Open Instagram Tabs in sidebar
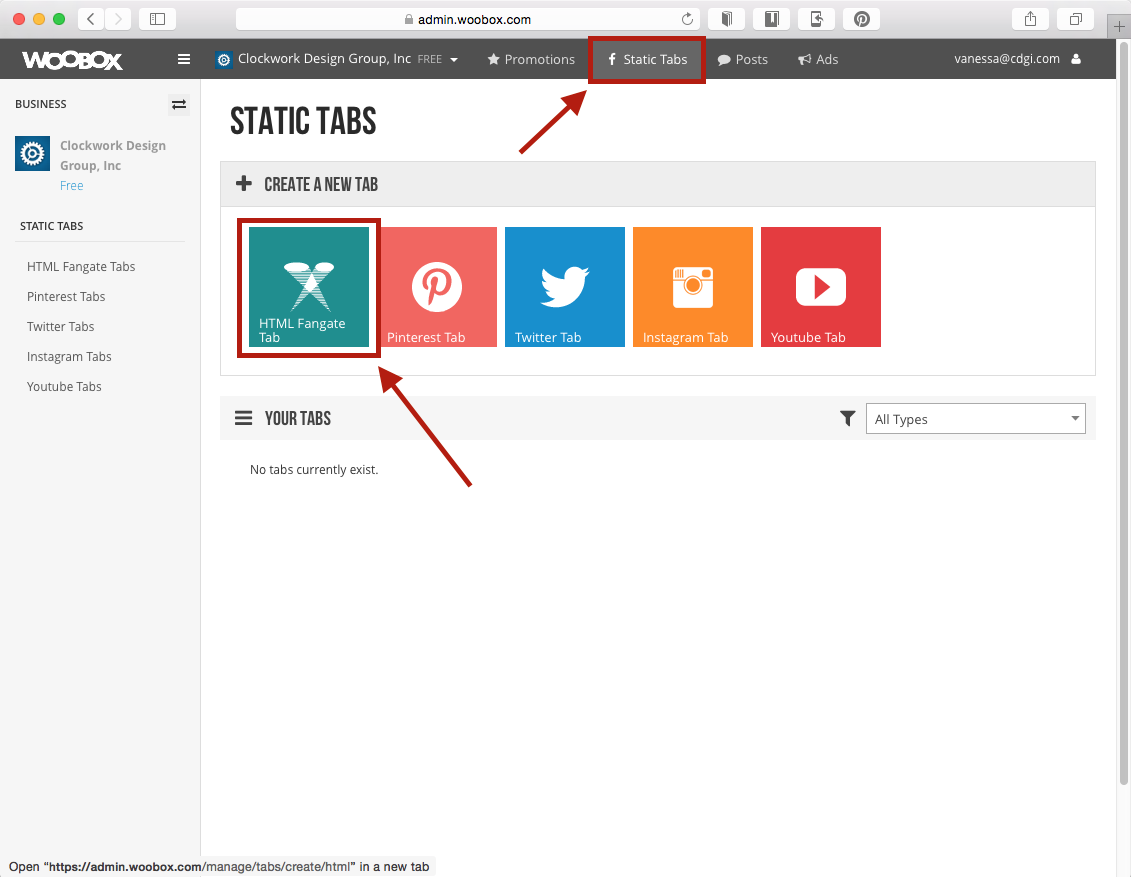 [x=69, y=356]
